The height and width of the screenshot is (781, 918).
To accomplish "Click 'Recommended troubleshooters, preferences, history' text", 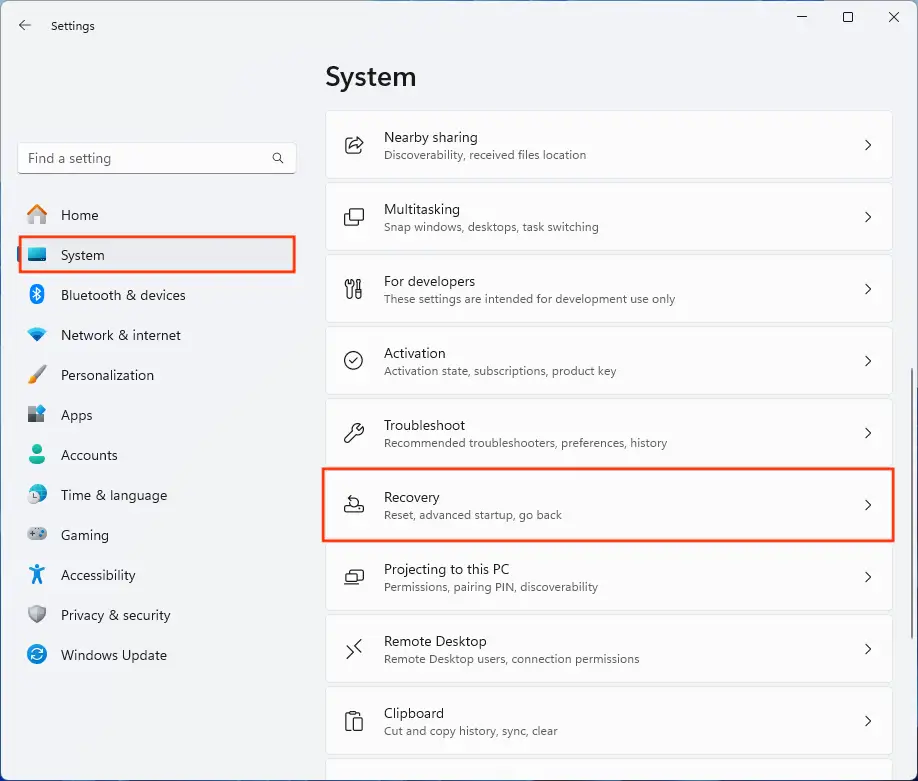I will [x=526, y=443].
